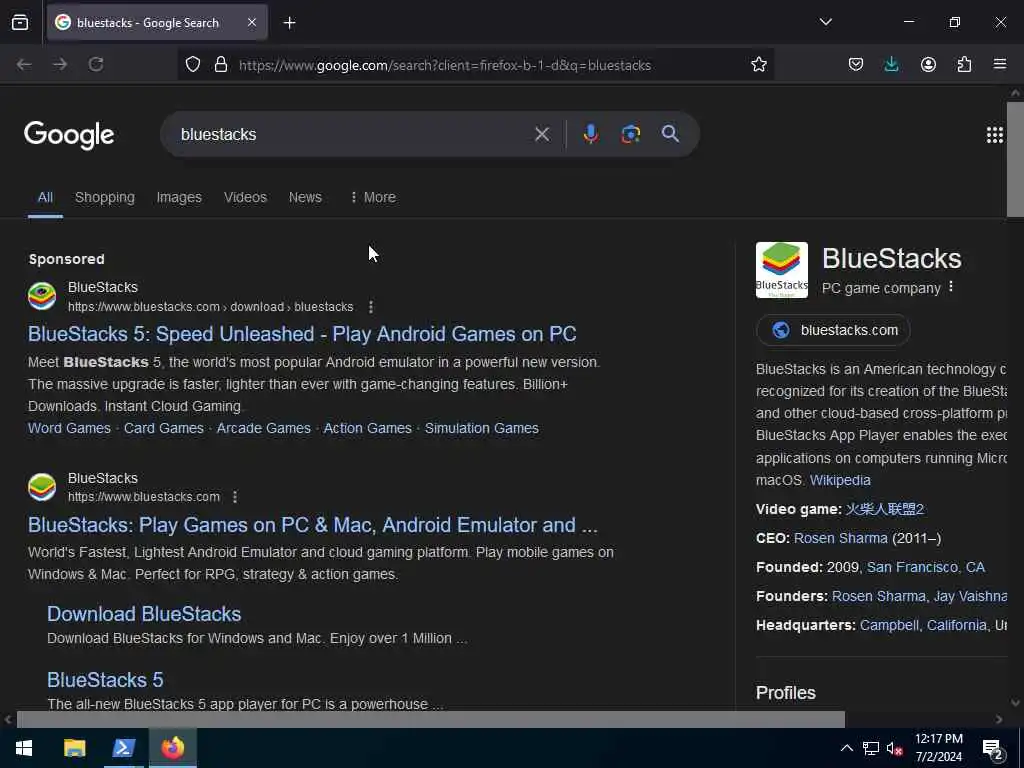This screenshot has width=1024, height=768.
Task: Open Word Games sitelink
Action: 69,428
